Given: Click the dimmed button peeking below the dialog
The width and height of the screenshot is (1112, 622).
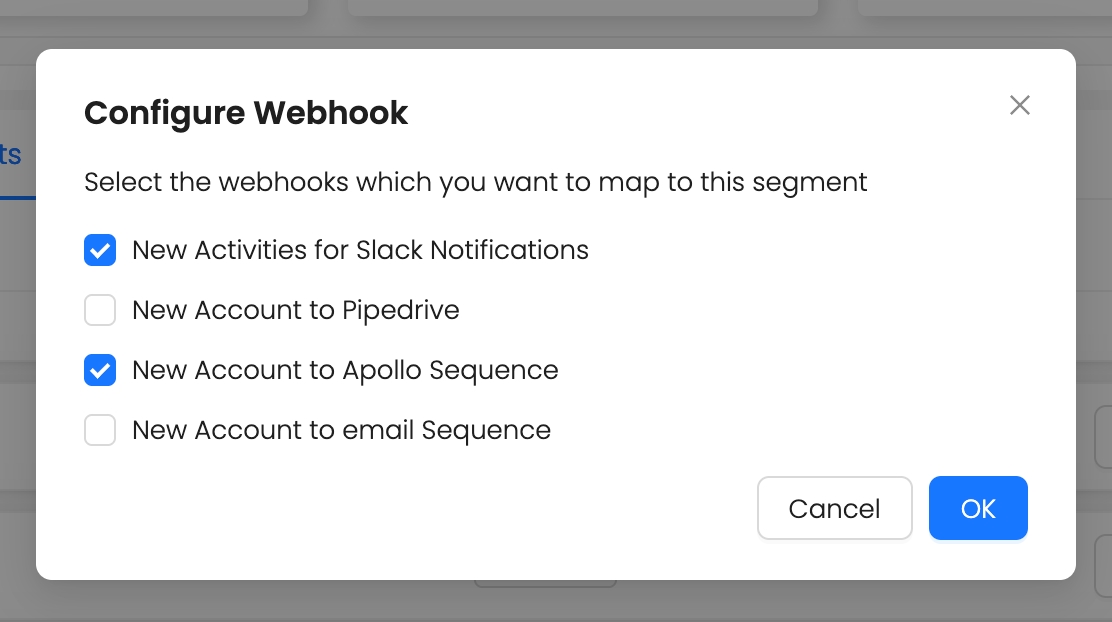Looking at the screenshot, I should coord(545,583).
